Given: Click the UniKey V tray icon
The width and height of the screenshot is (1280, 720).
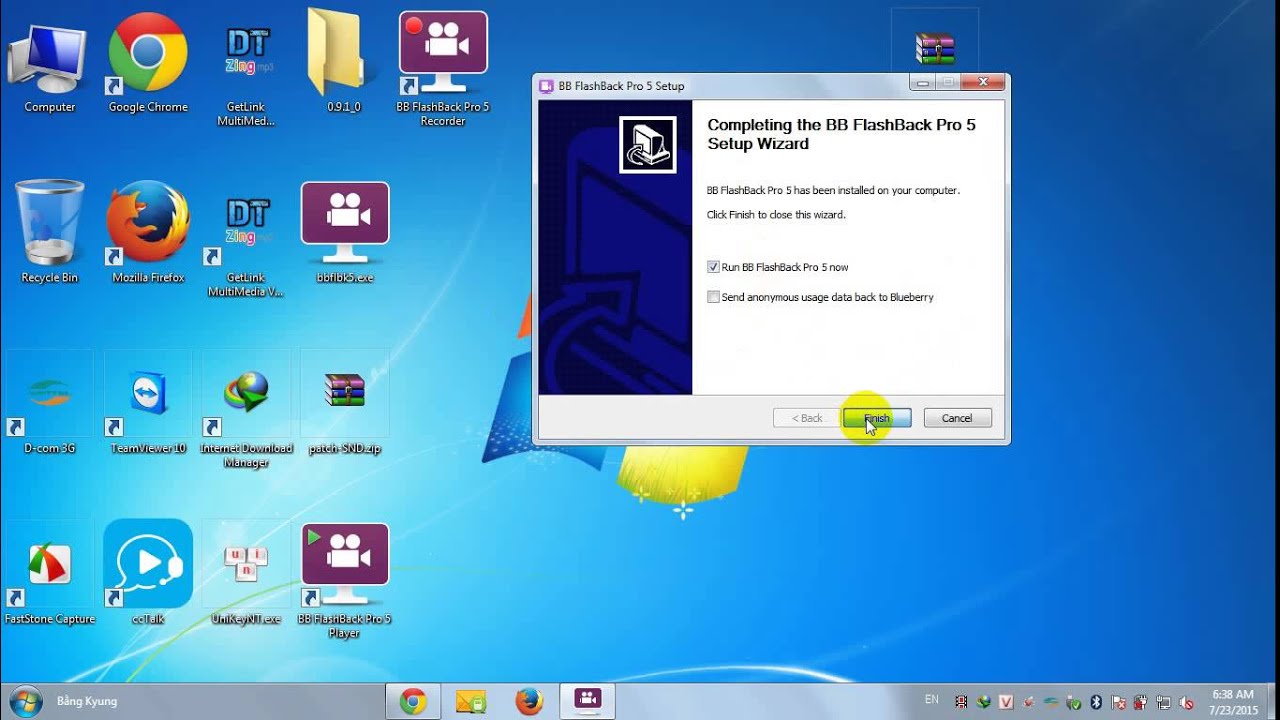Looking at the screenshot, I should click(x=1006, y=702).
